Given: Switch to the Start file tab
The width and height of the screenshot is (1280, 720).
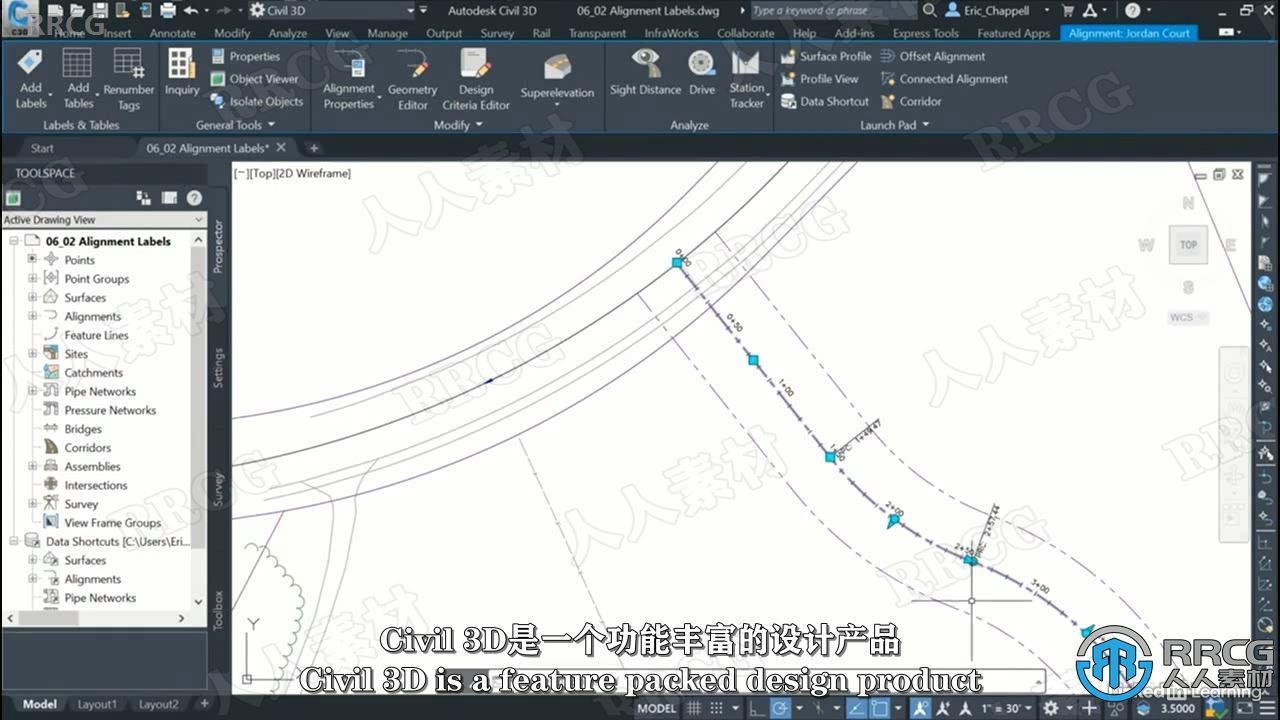Looking at the screenshot, I should (42, 148).
